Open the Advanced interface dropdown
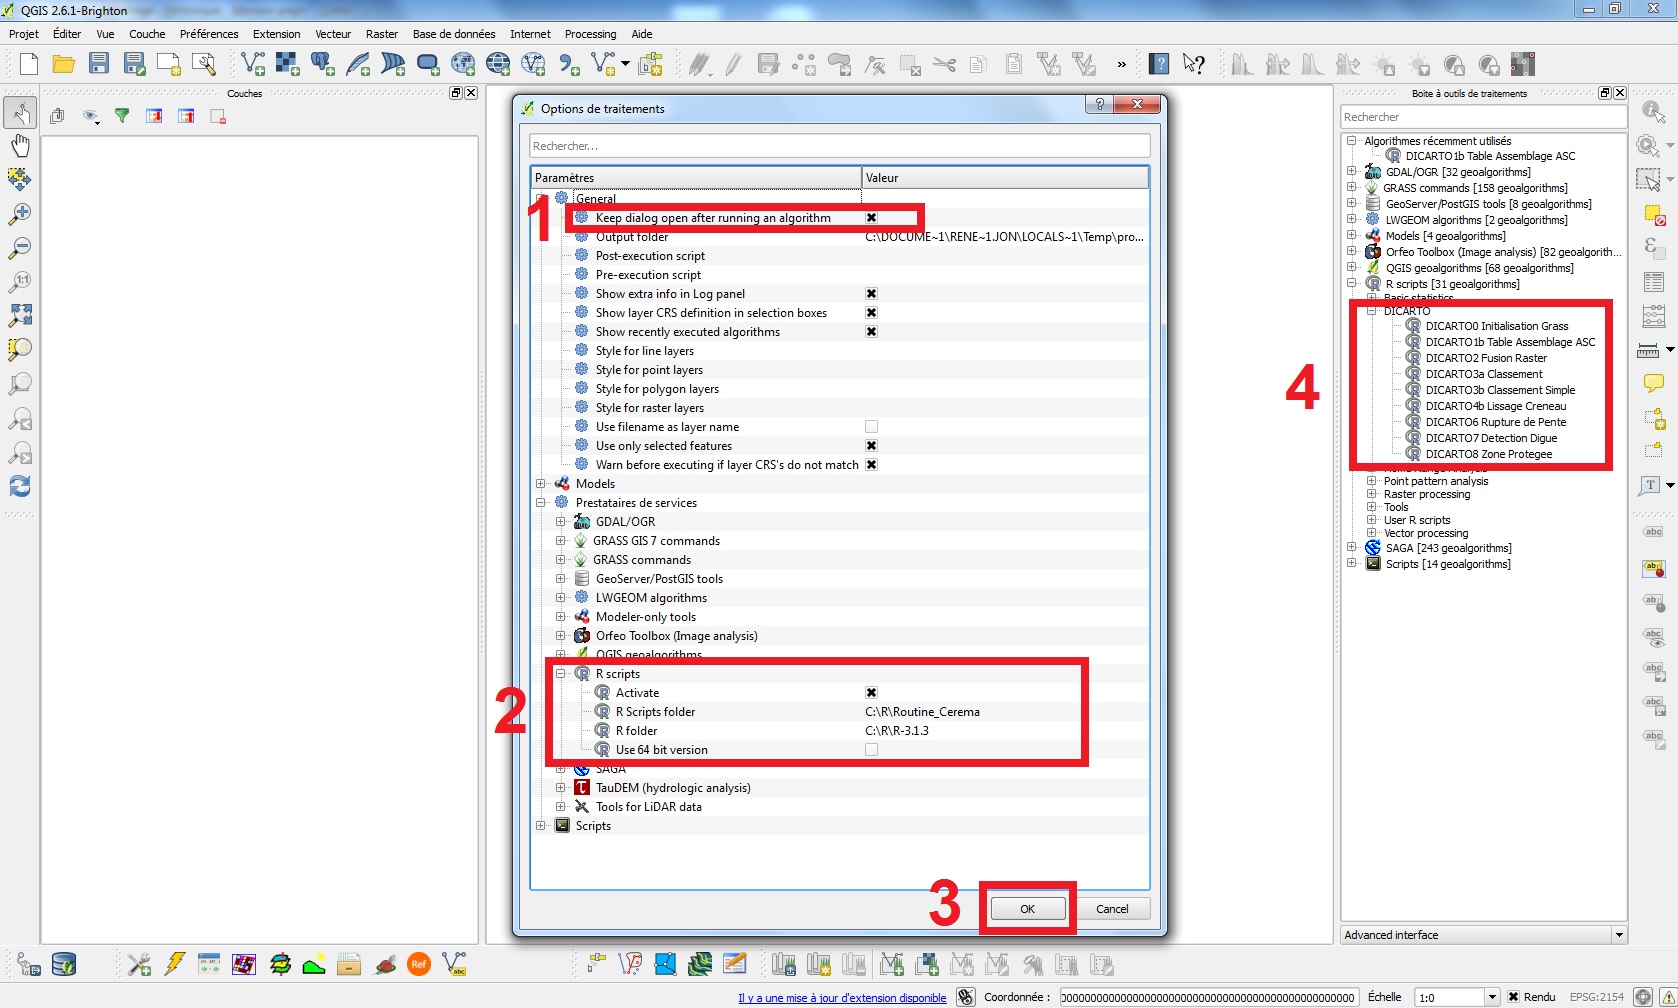The height and width of the screenshot is (1008, 1678). click(x=1619, y=935)
